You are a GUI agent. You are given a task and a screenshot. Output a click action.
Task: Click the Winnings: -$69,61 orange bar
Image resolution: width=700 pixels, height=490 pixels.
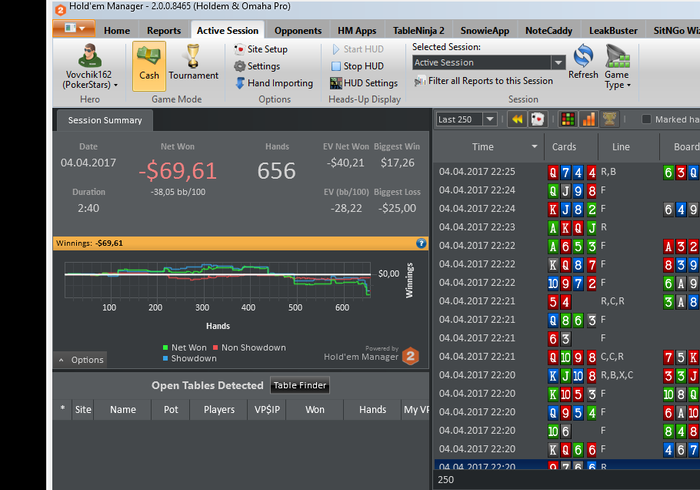coord(240,243)
